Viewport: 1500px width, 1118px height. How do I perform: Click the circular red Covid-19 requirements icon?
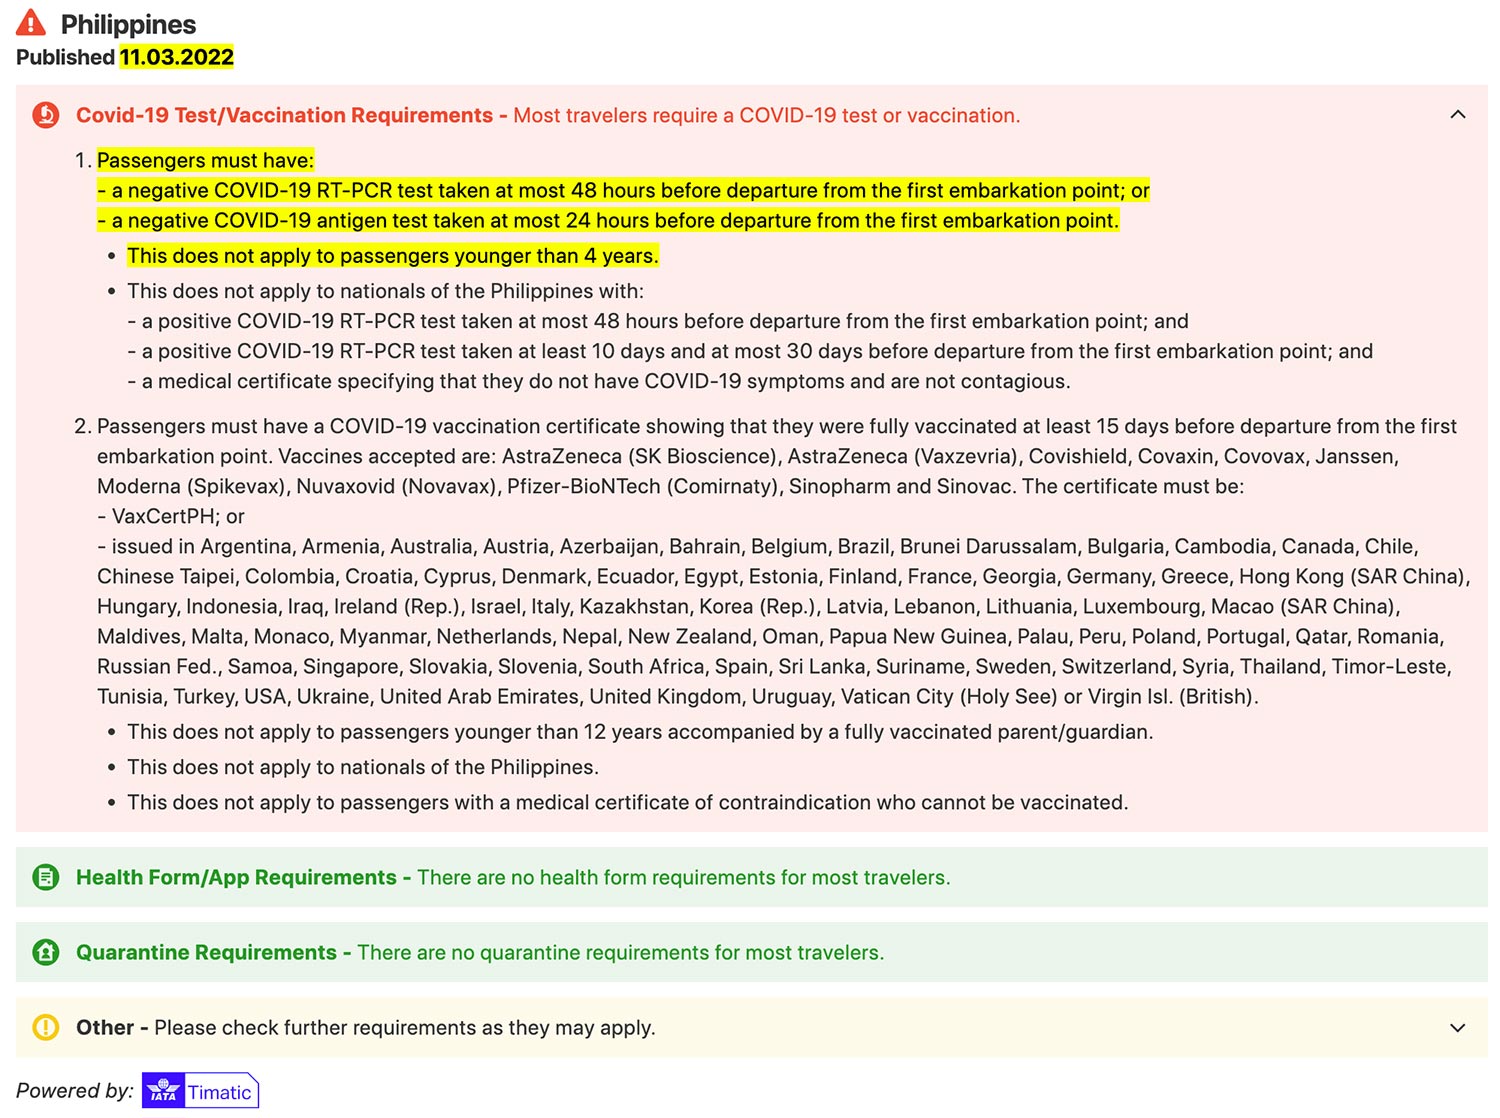pyautogui.click(x=45, y=115)
